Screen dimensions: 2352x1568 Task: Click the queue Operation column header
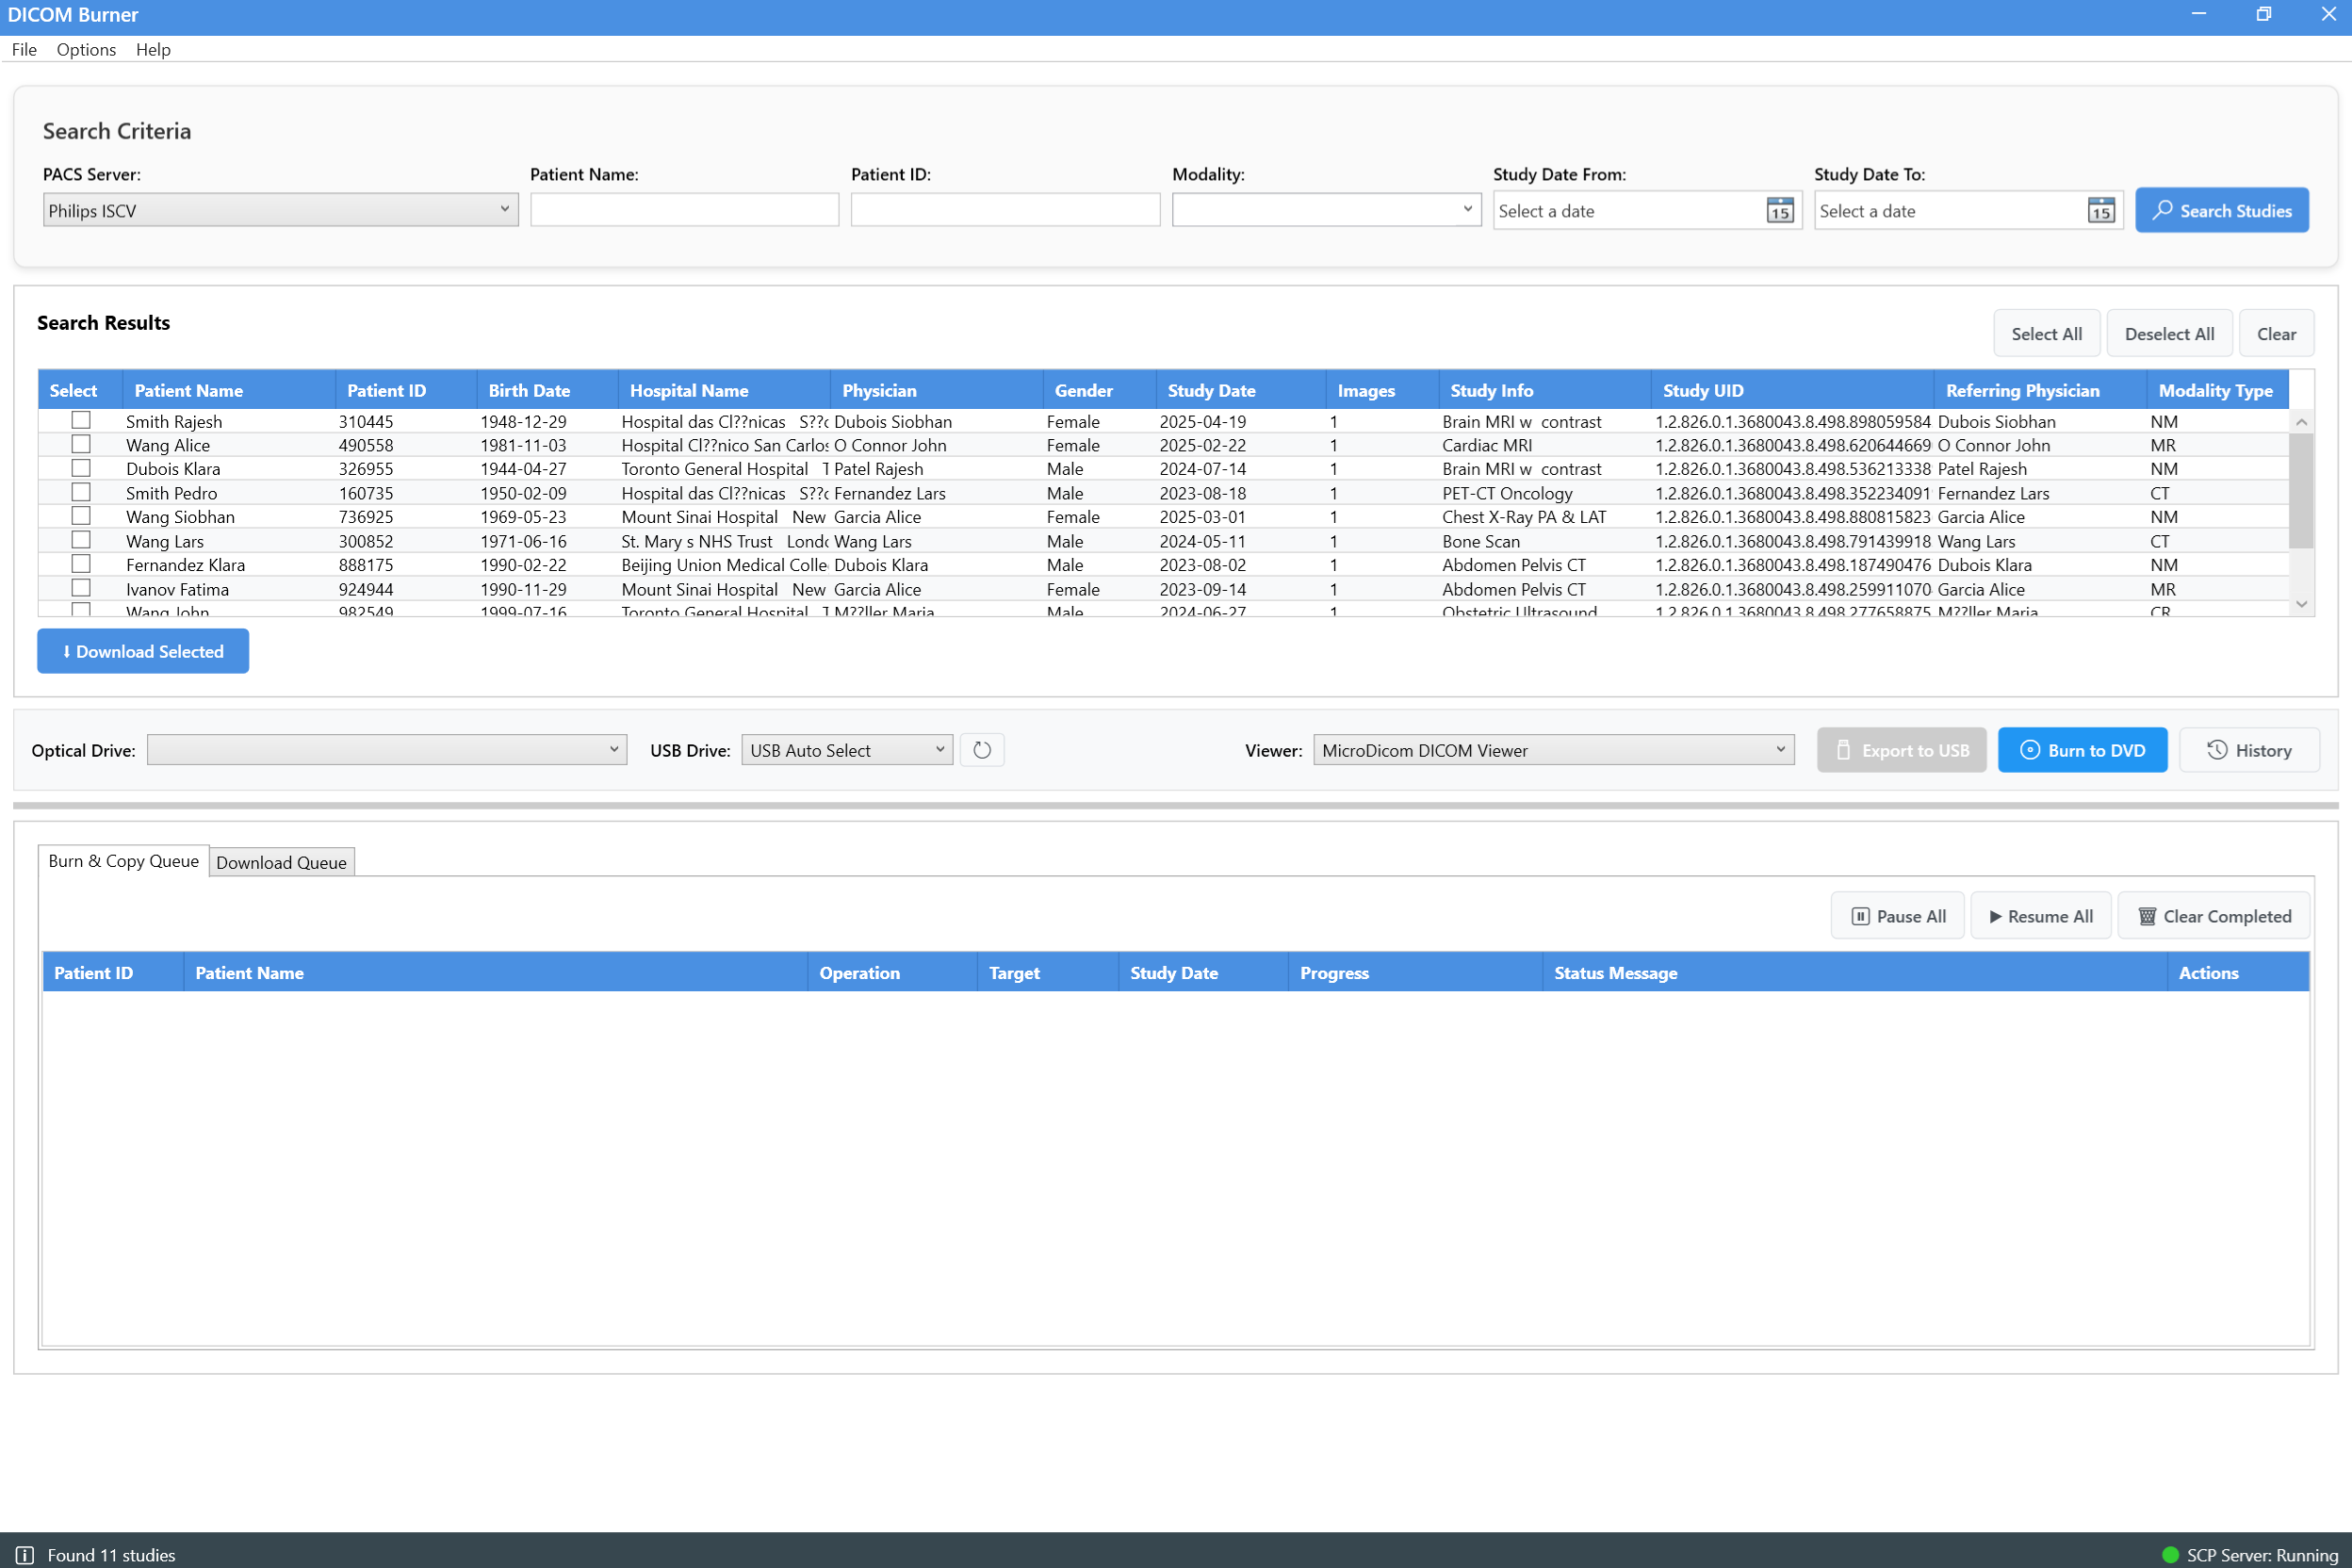[892, 973]
